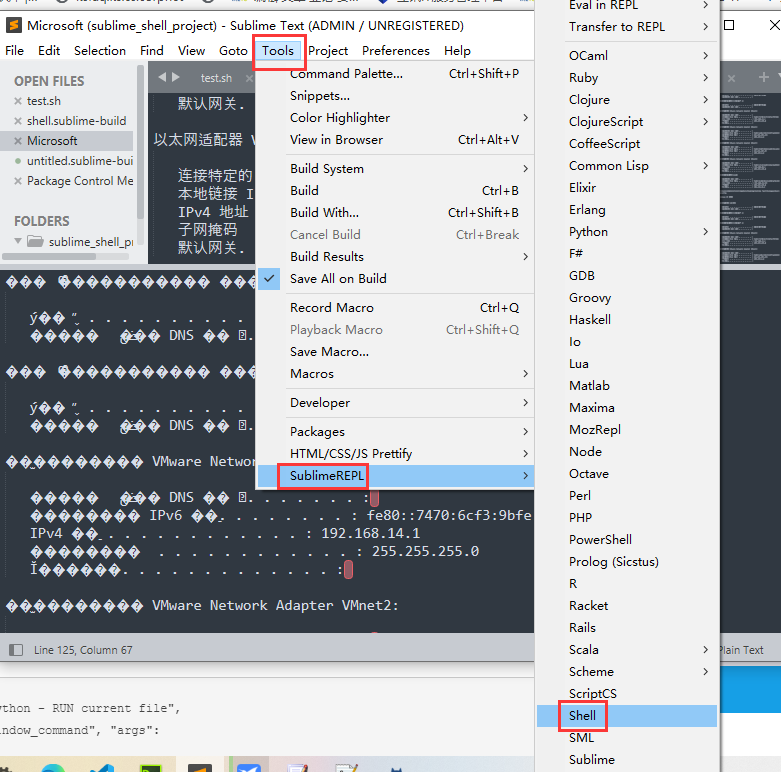
Task: Expand the Build Results submenu
Action: click(395, 257)
